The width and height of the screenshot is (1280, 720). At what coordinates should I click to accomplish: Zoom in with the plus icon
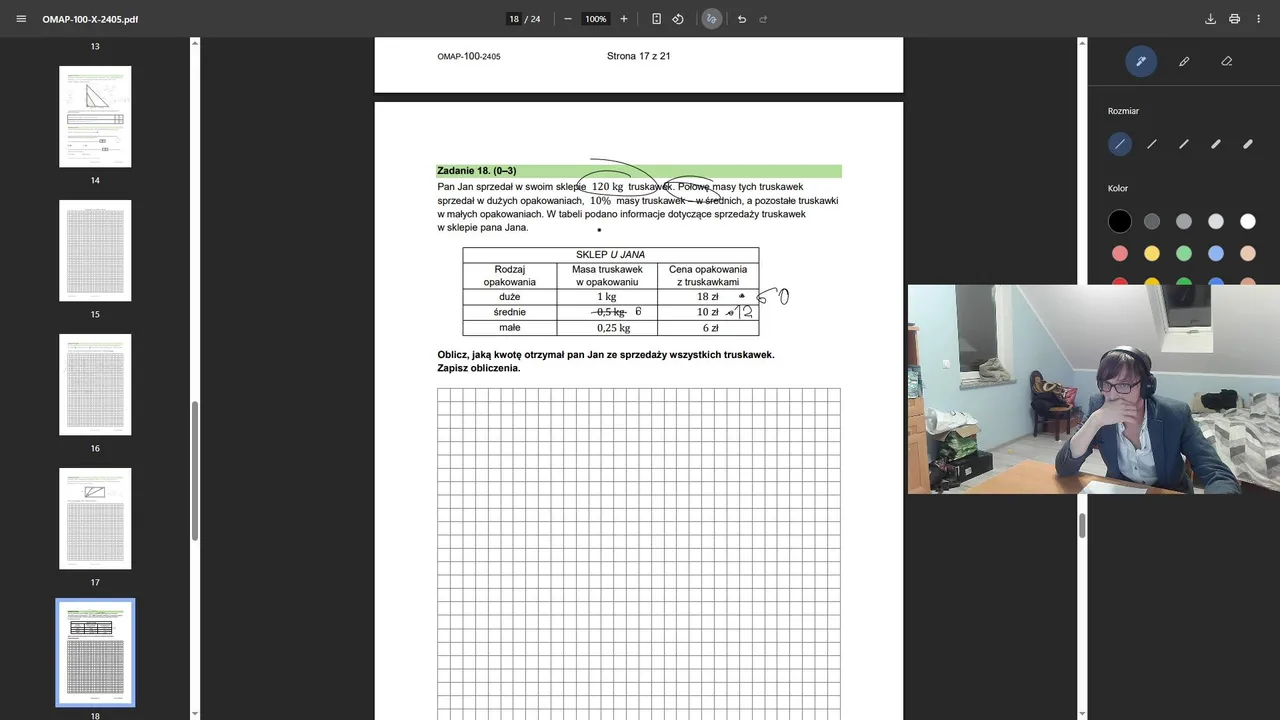(x=624, y=19)
